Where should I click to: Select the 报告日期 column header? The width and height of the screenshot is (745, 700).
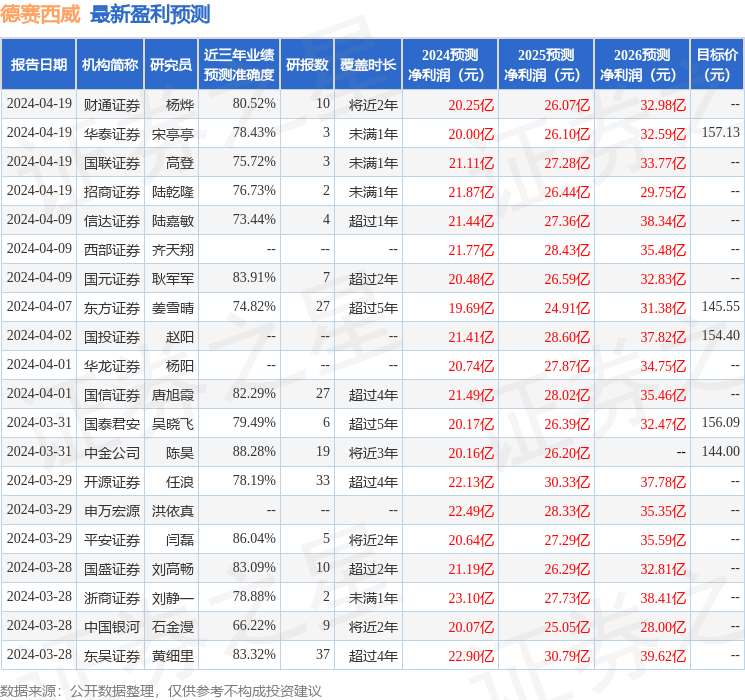coord(38,65)
